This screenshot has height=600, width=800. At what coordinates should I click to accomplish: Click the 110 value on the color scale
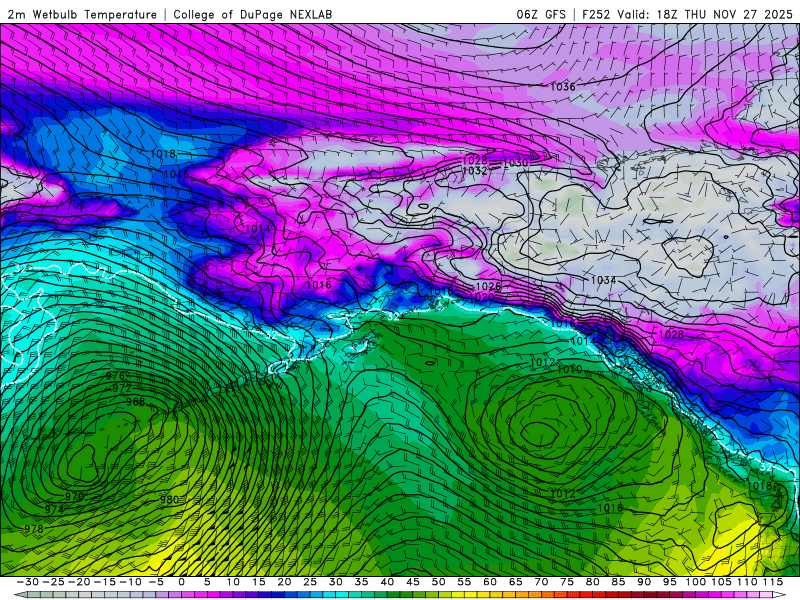[x=747, y=582]
